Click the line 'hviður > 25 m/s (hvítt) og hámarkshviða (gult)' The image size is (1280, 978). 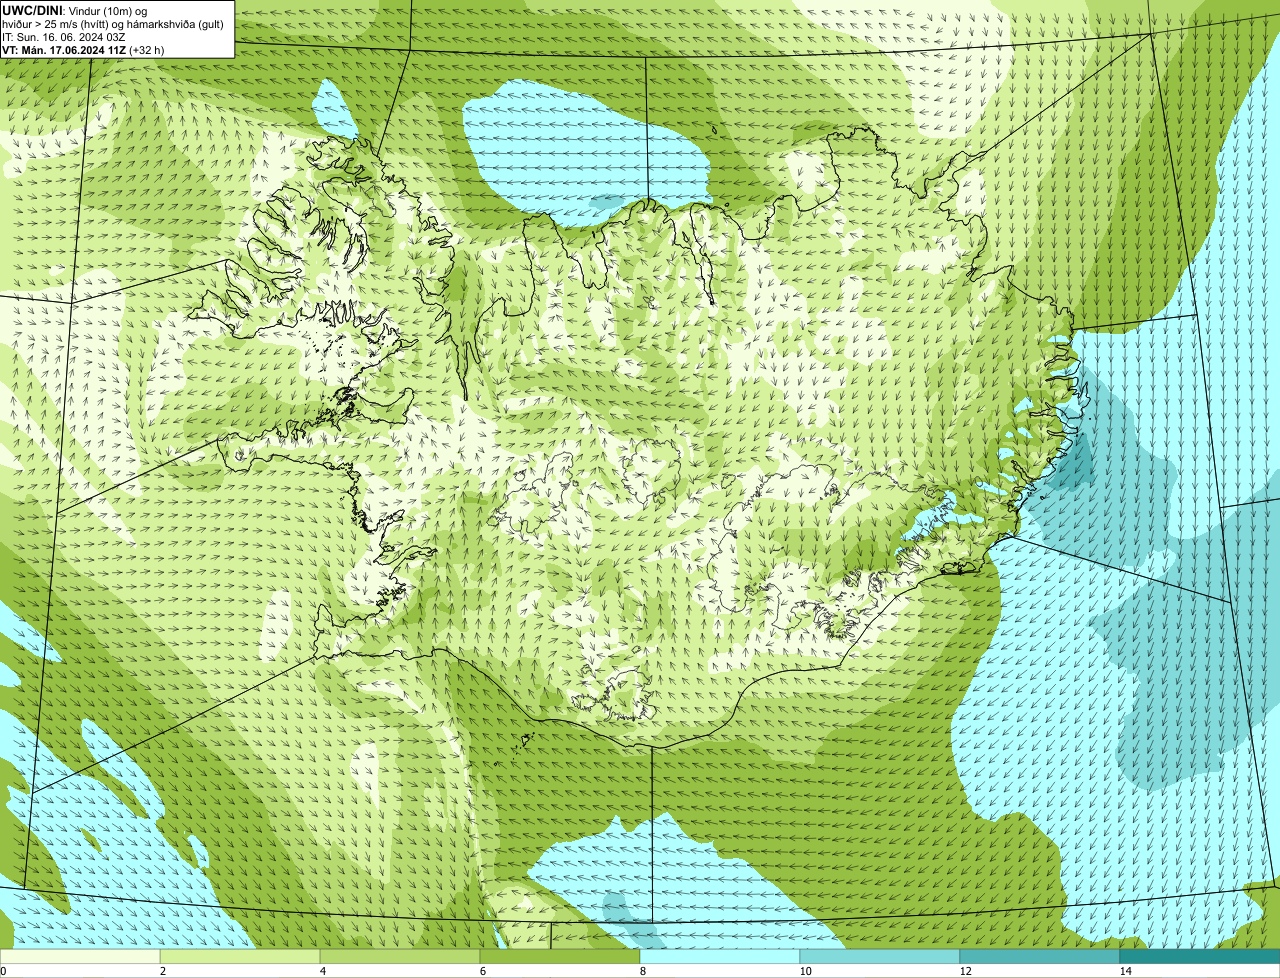coord(113,23)
